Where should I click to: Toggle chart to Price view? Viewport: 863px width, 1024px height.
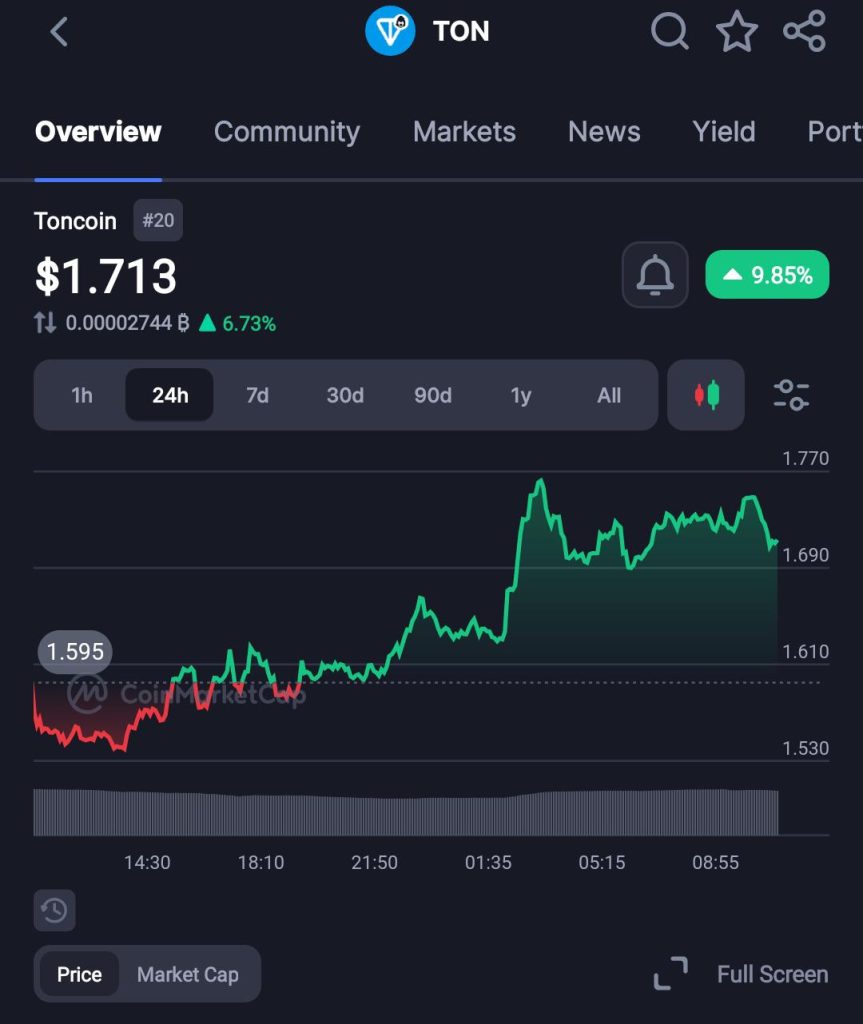(79, 974)
